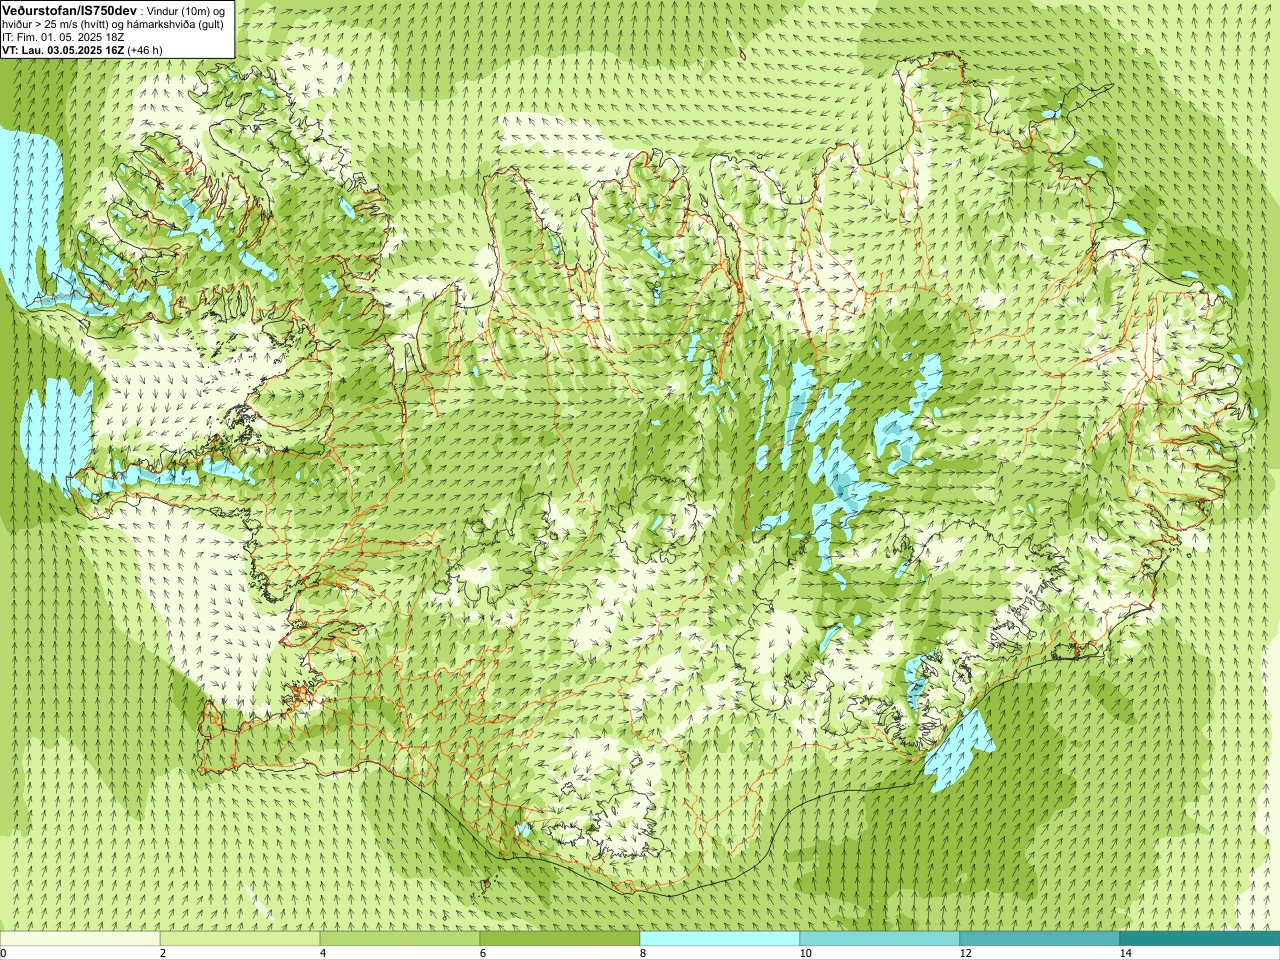This screenshot has width=1280, height=960.
Task: Click the 10–12 m/s turquoise legend swatch
Action: (880, 939)
